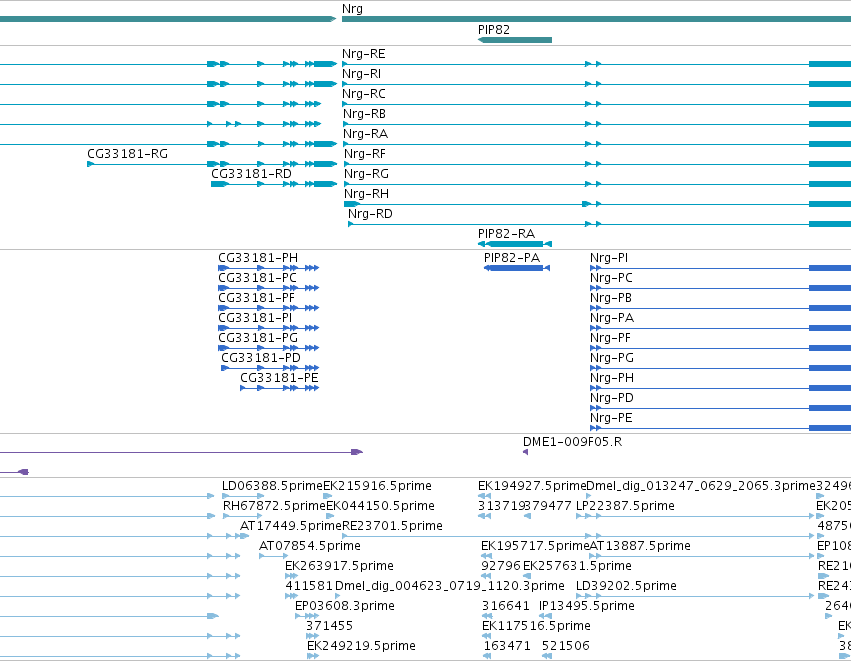Click the CG33181-RG transcript label
This screenshot has width=851, height=661.
click(128, 154)
